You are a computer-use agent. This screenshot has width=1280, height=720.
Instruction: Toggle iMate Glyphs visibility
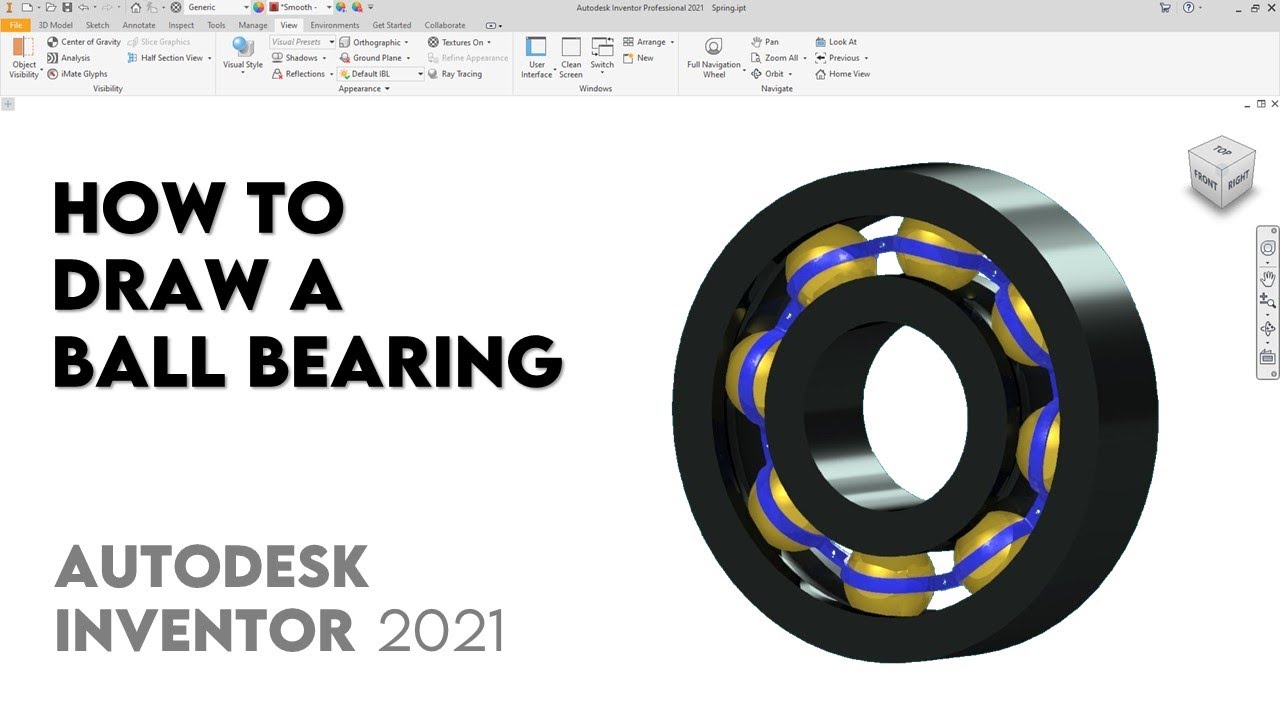pyautogui.click(x=77, y=74)
